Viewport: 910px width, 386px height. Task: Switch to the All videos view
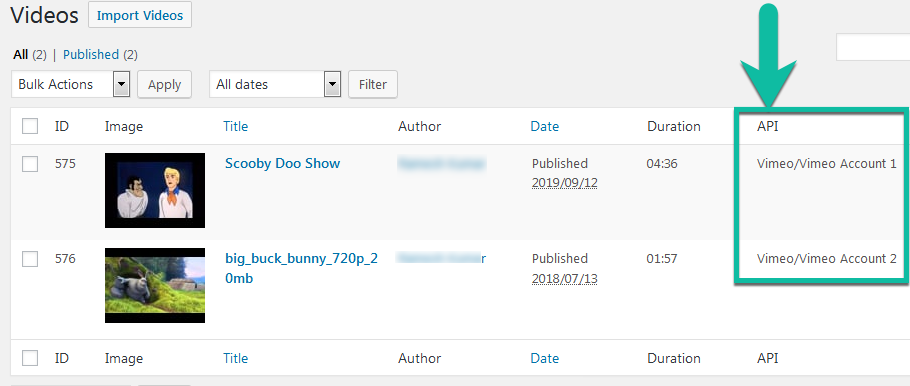tap(21, 55)
